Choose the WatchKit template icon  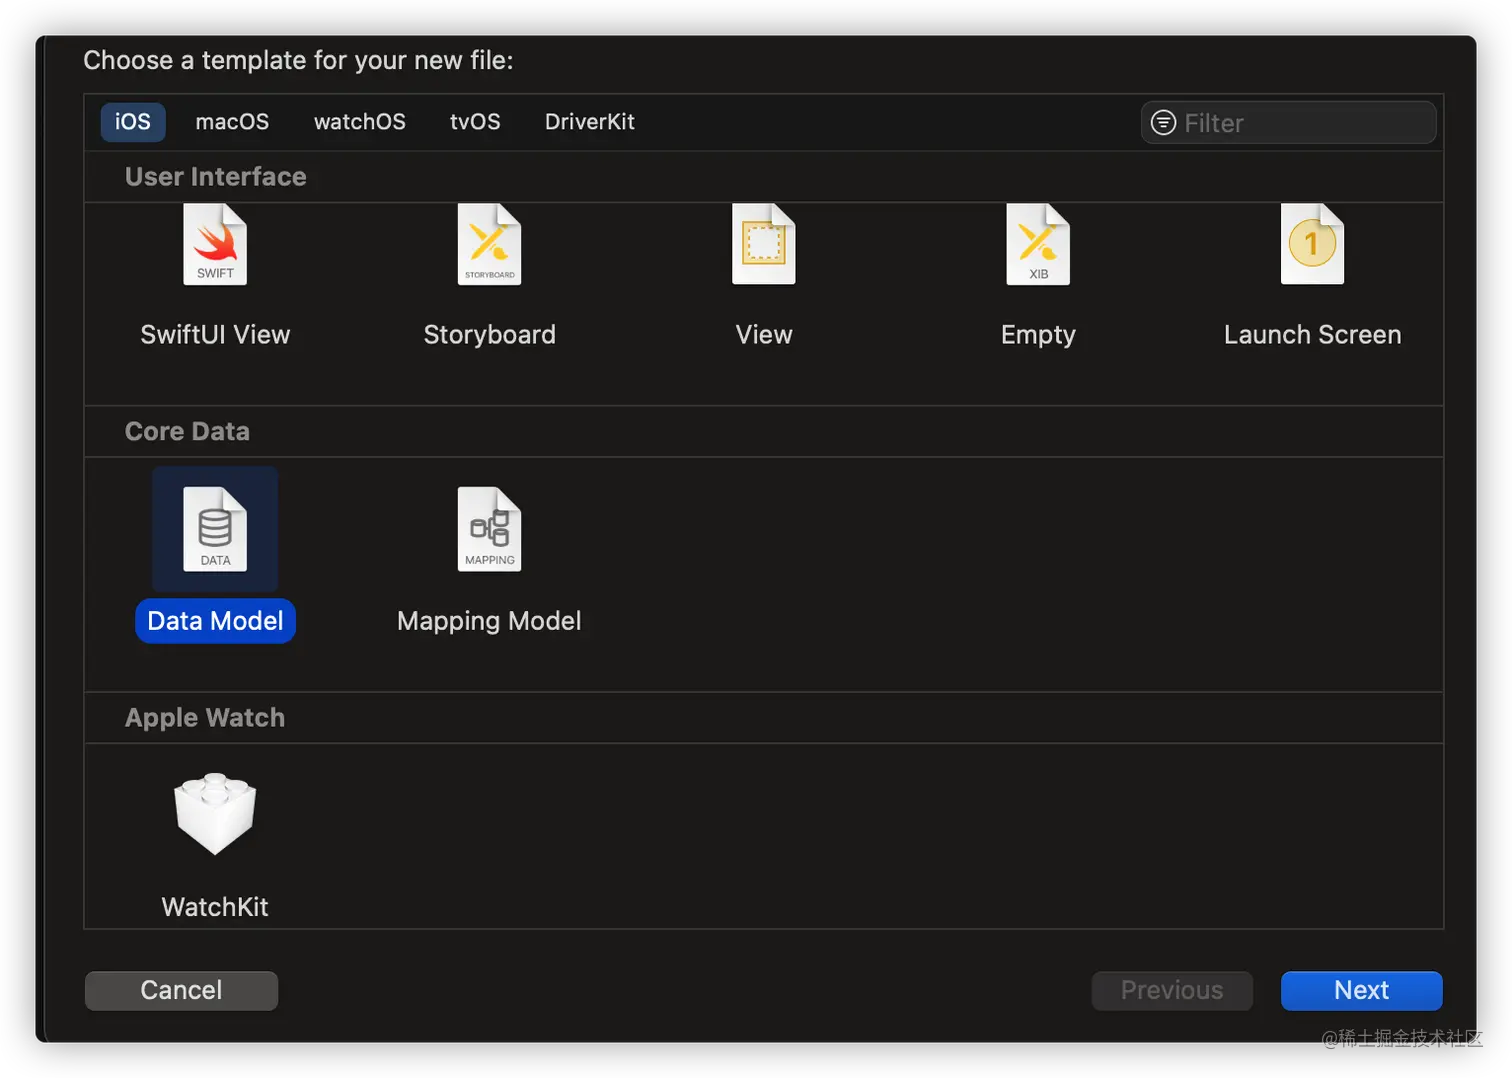click(215, 814)
